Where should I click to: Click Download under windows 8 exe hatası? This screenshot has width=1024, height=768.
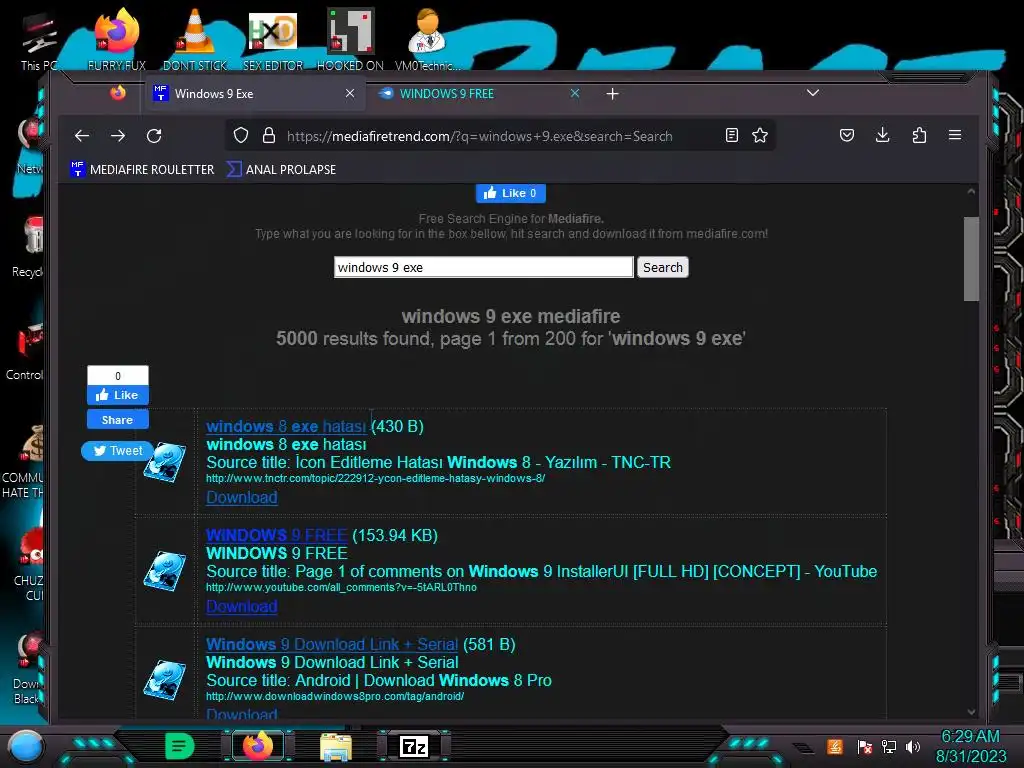(x=242, y=497)
